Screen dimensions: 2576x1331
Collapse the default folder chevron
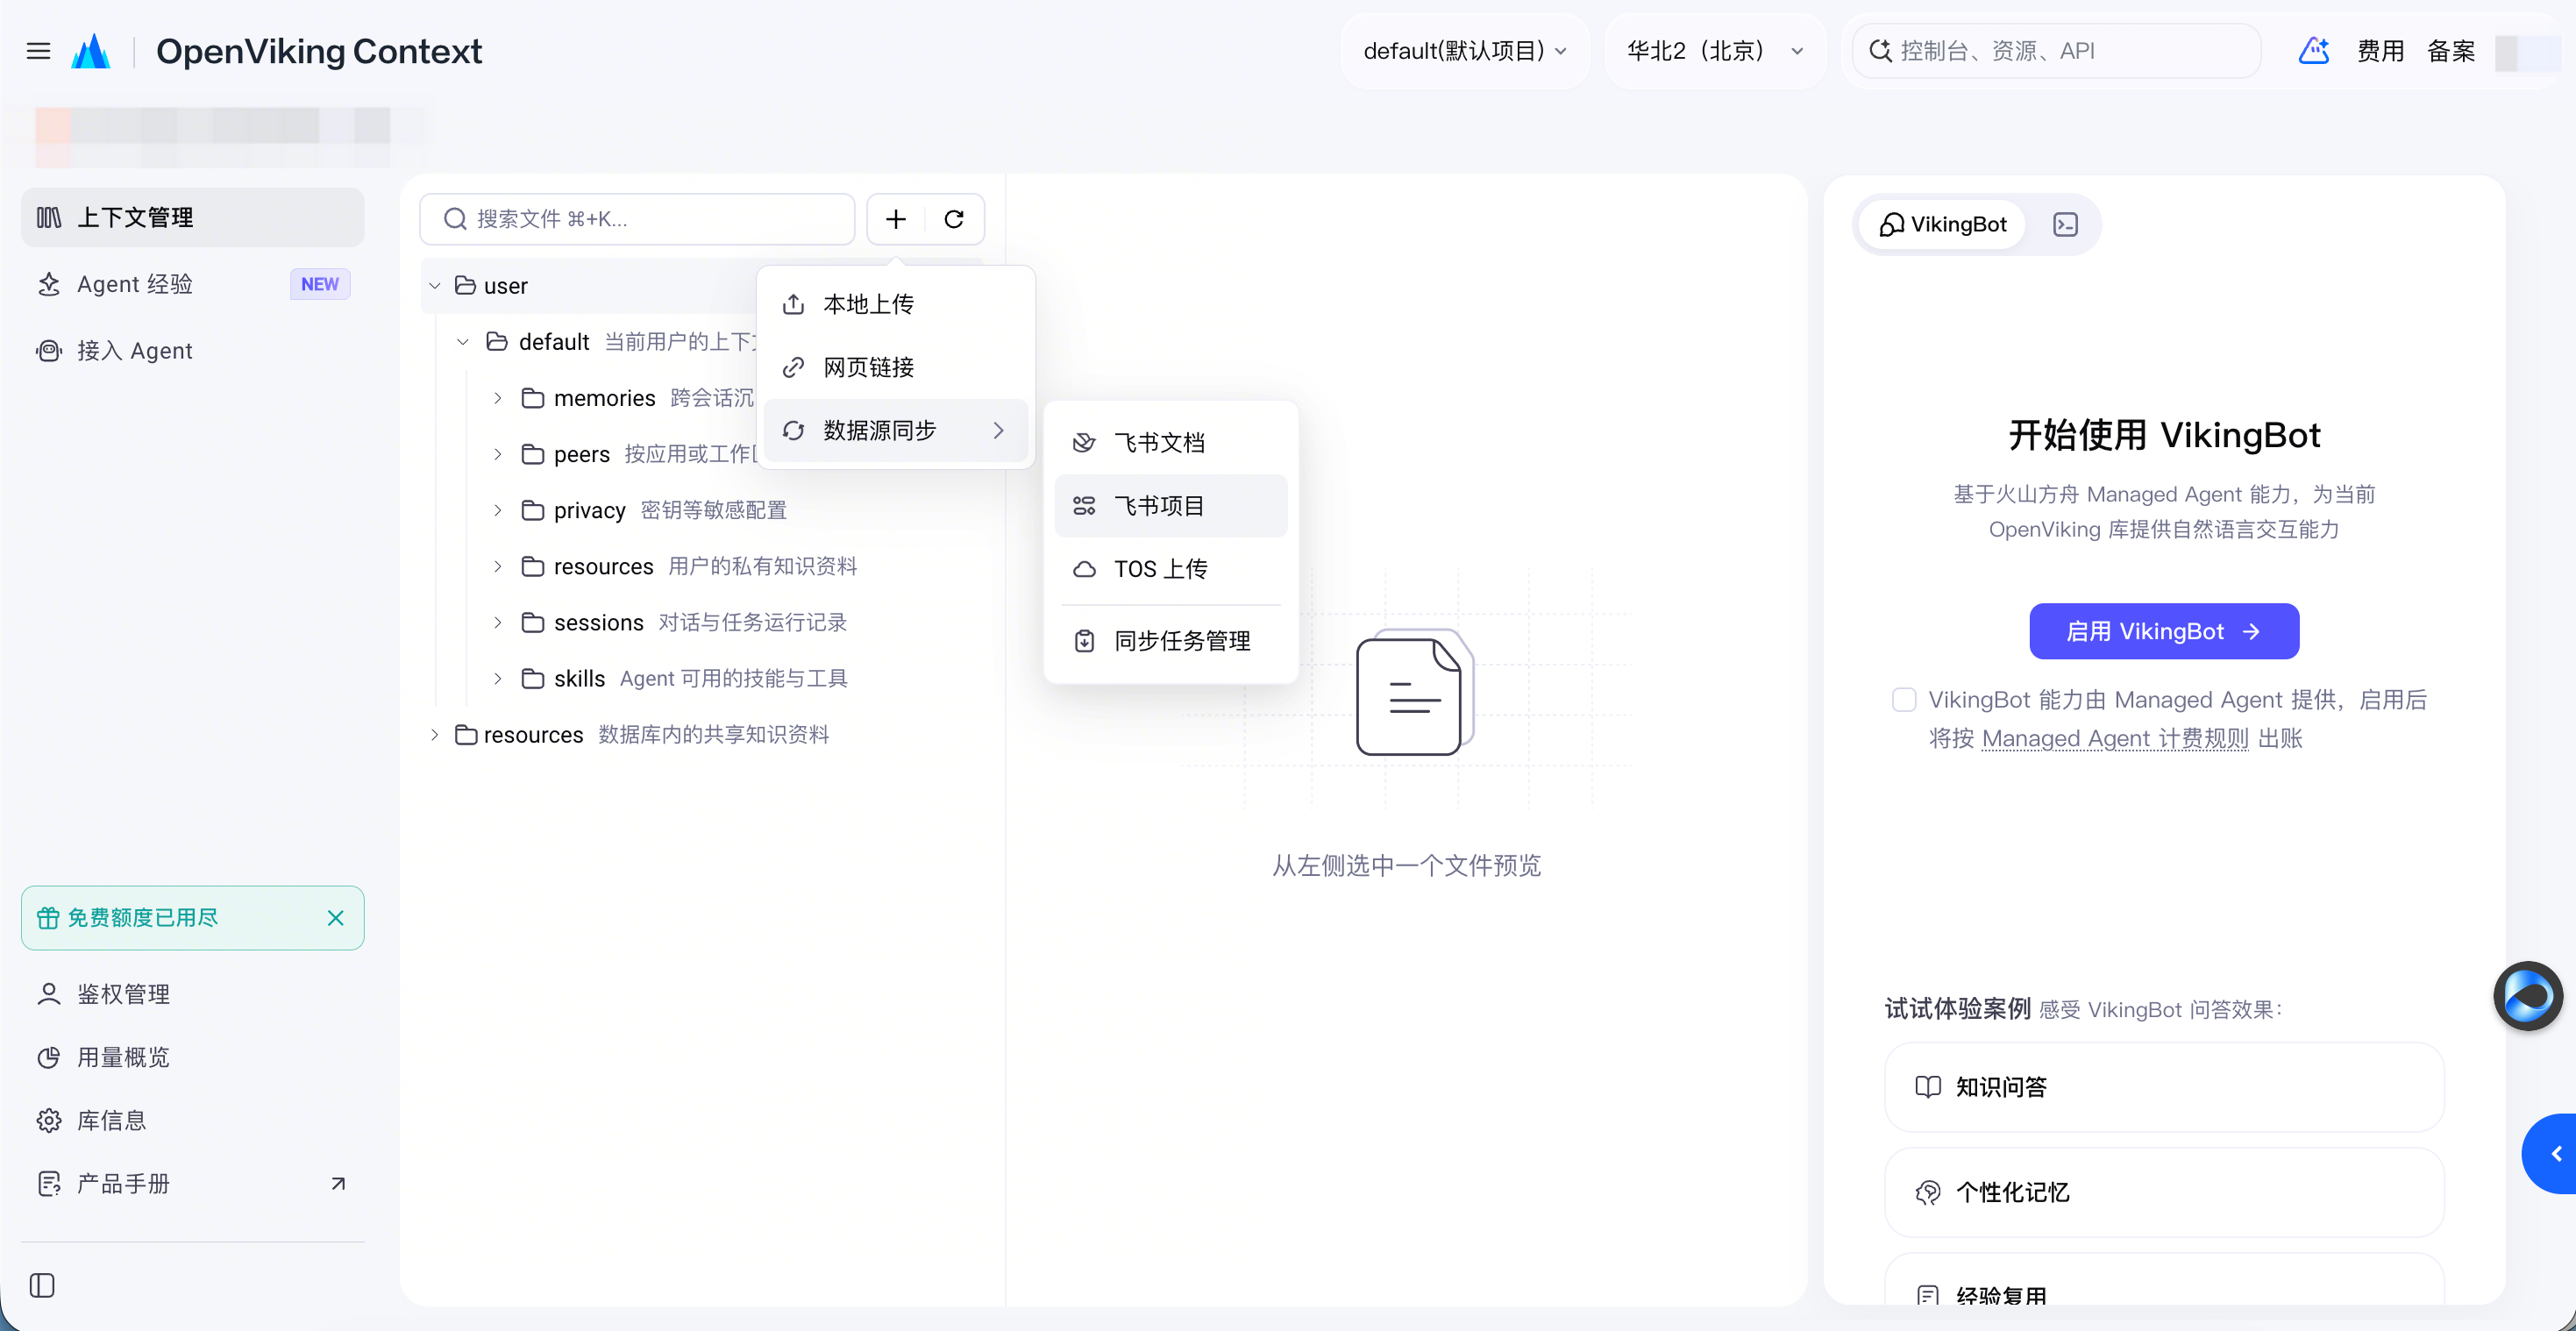pos(462,342)
